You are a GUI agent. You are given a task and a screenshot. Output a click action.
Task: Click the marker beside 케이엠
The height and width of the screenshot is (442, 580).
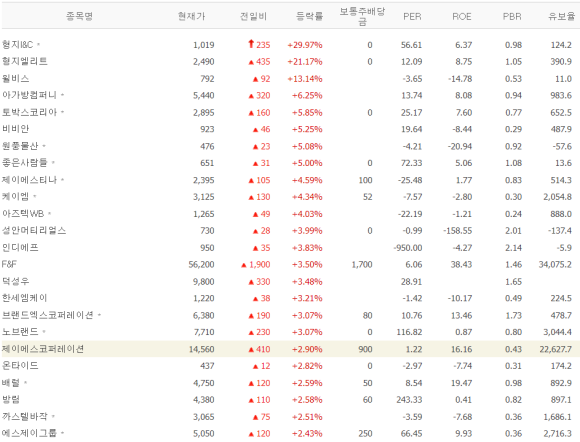click(x=35, y=196)
